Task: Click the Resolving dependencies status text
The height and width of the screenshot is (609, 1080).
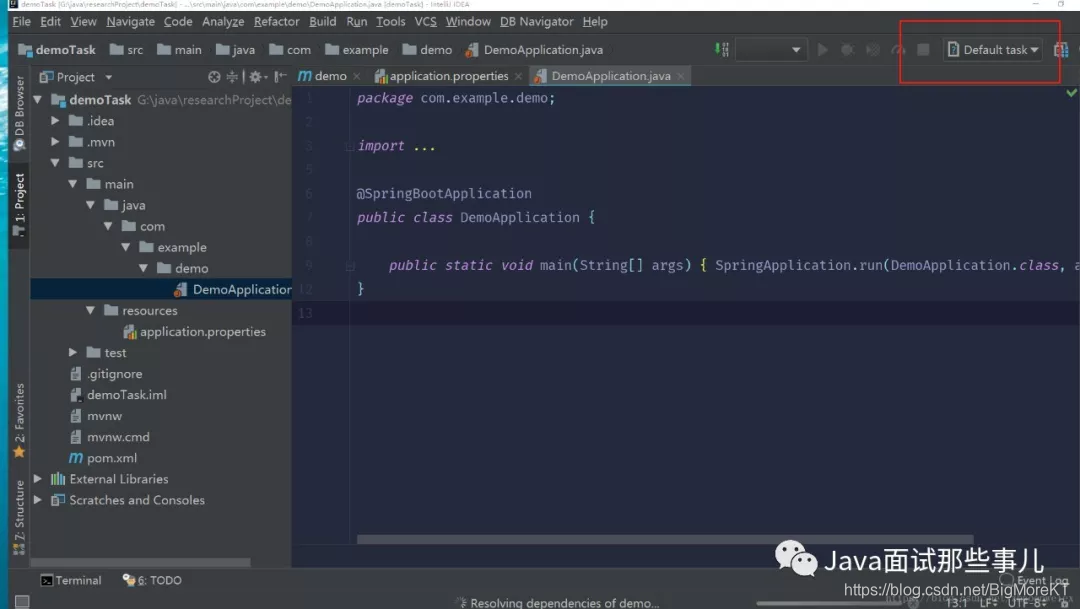Action: tap(565, 603)
